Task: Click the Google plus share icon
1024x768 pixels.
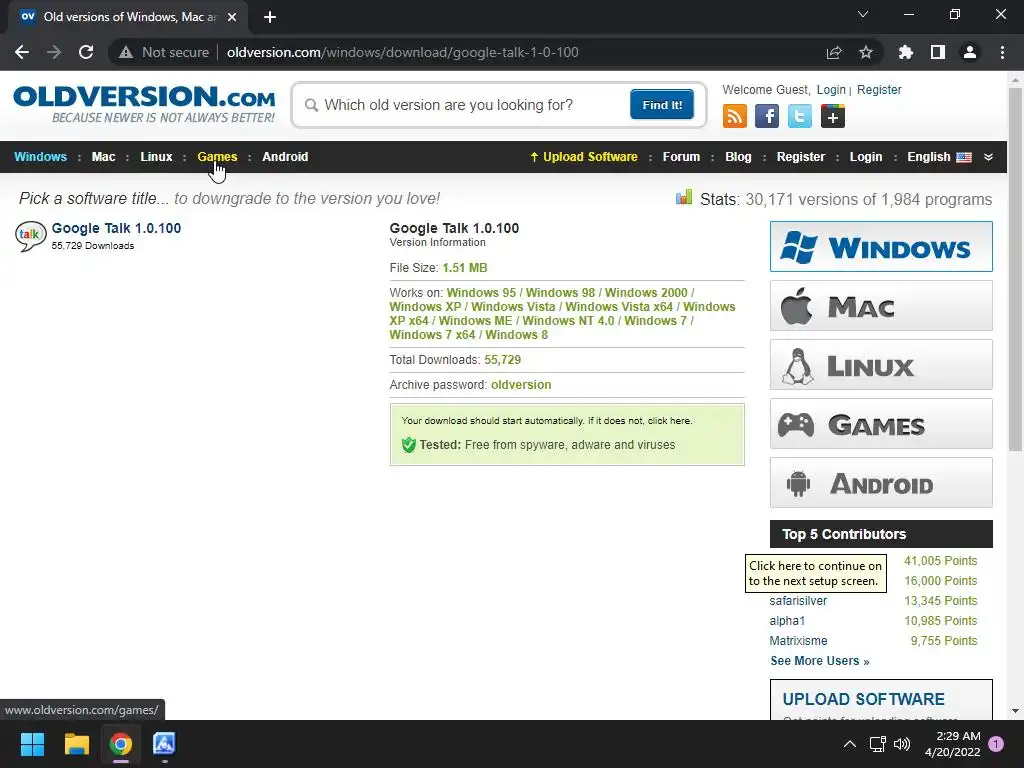Action: [832, 117]
